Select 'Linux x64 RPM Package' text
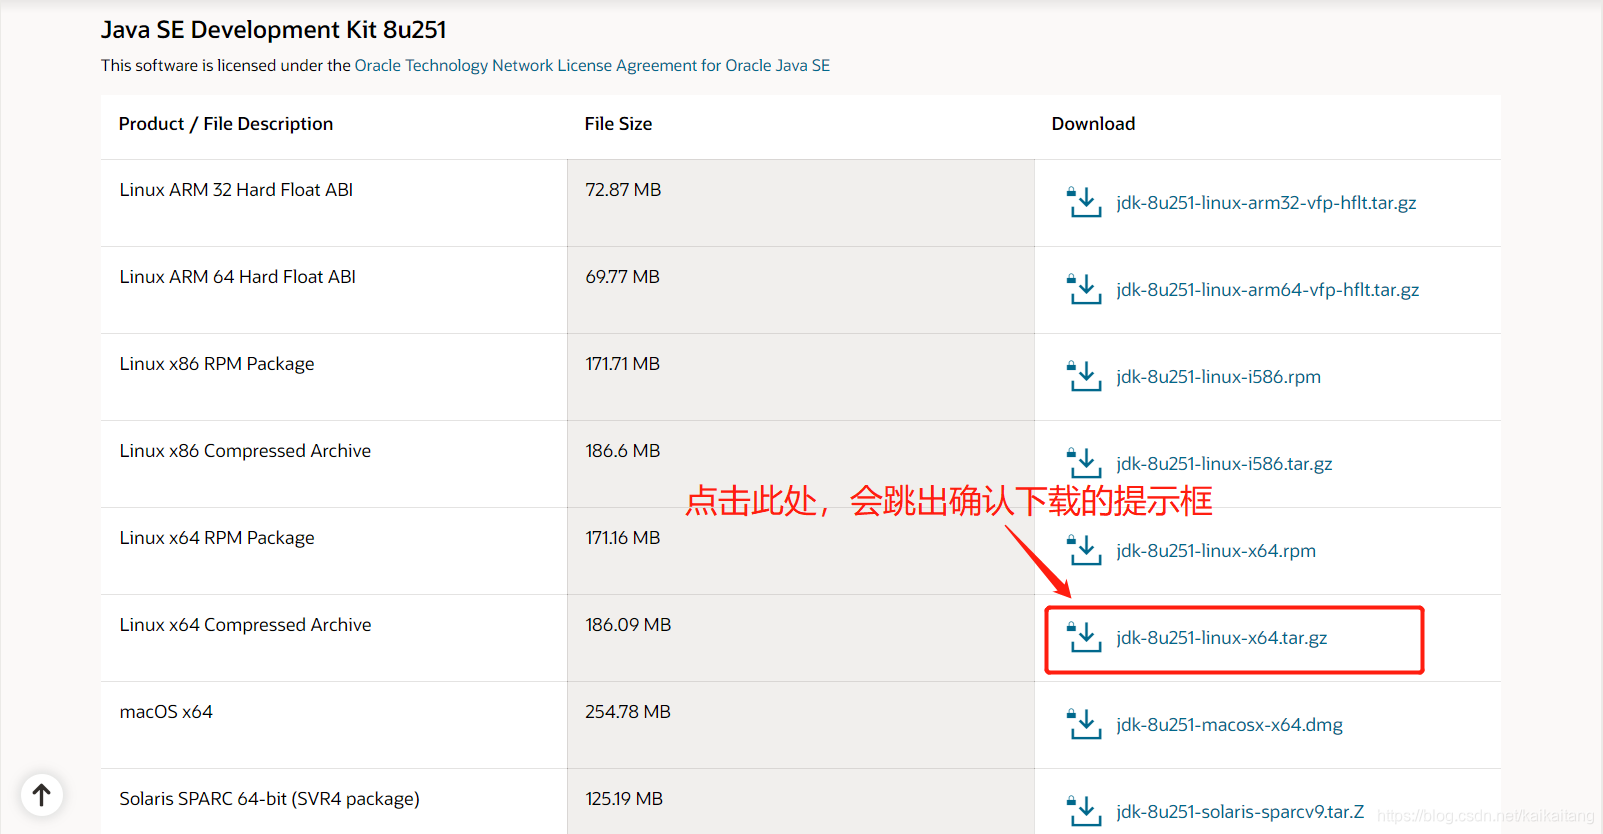The height and width of the screenshot is (834, 1603). [x=217, y=537]
